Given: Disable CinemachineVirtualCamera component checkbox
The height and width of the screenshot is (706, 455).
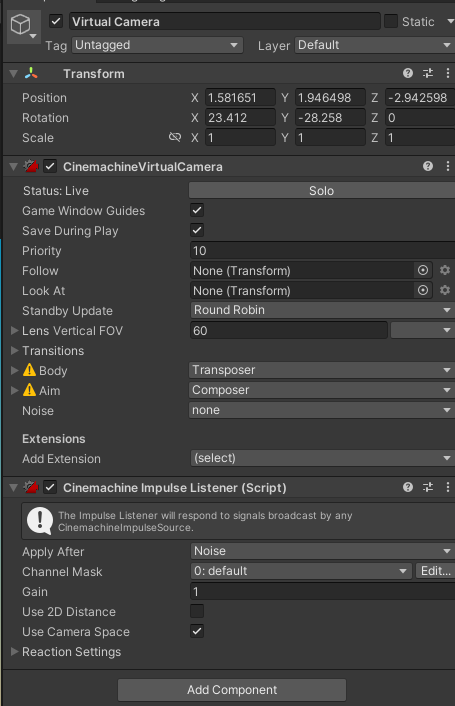Looking at the screenshot, I should pos(50,166).
